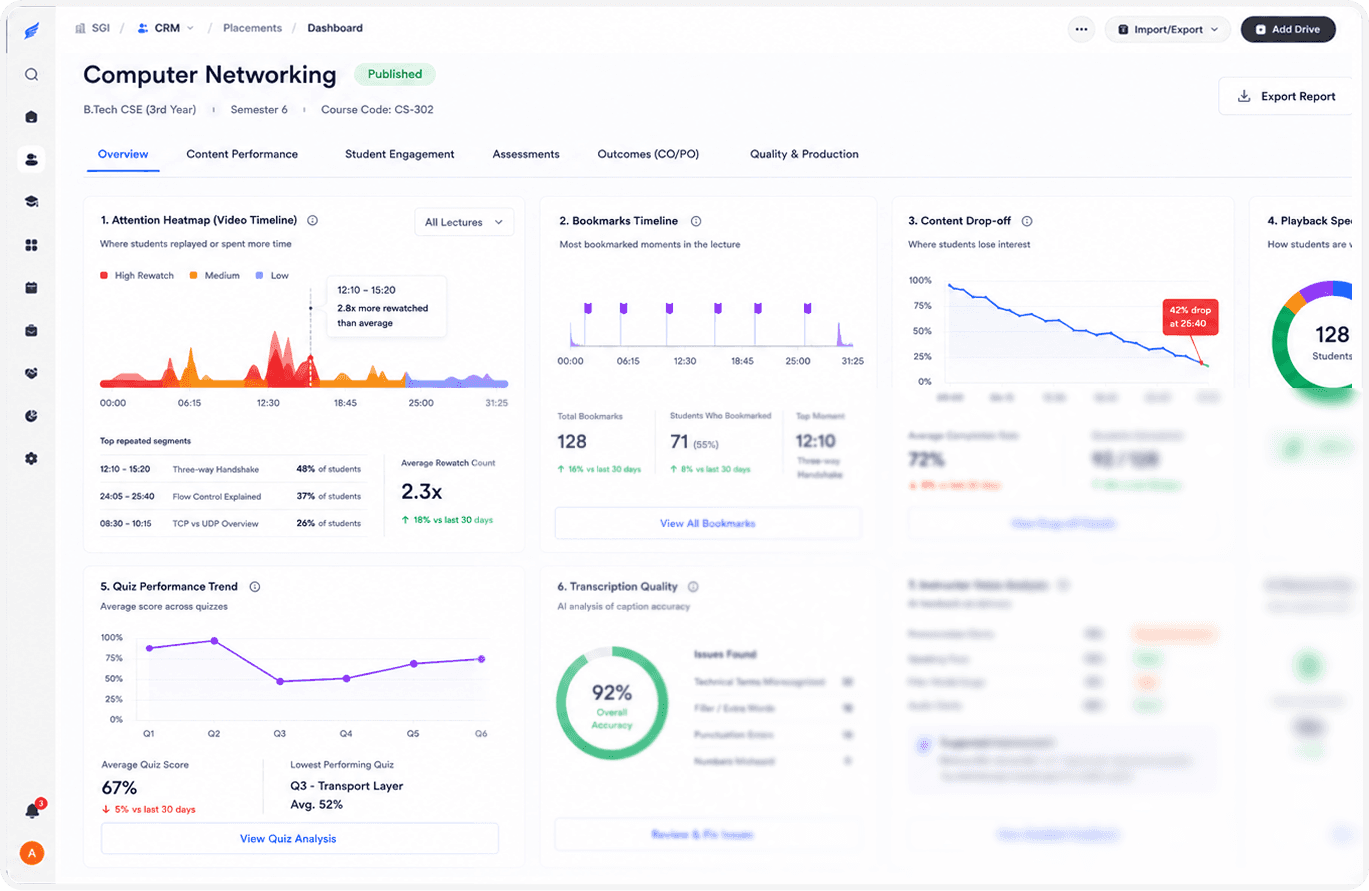Click the Export Report button
This screenshot has height=891, width=1369.
1286,96
